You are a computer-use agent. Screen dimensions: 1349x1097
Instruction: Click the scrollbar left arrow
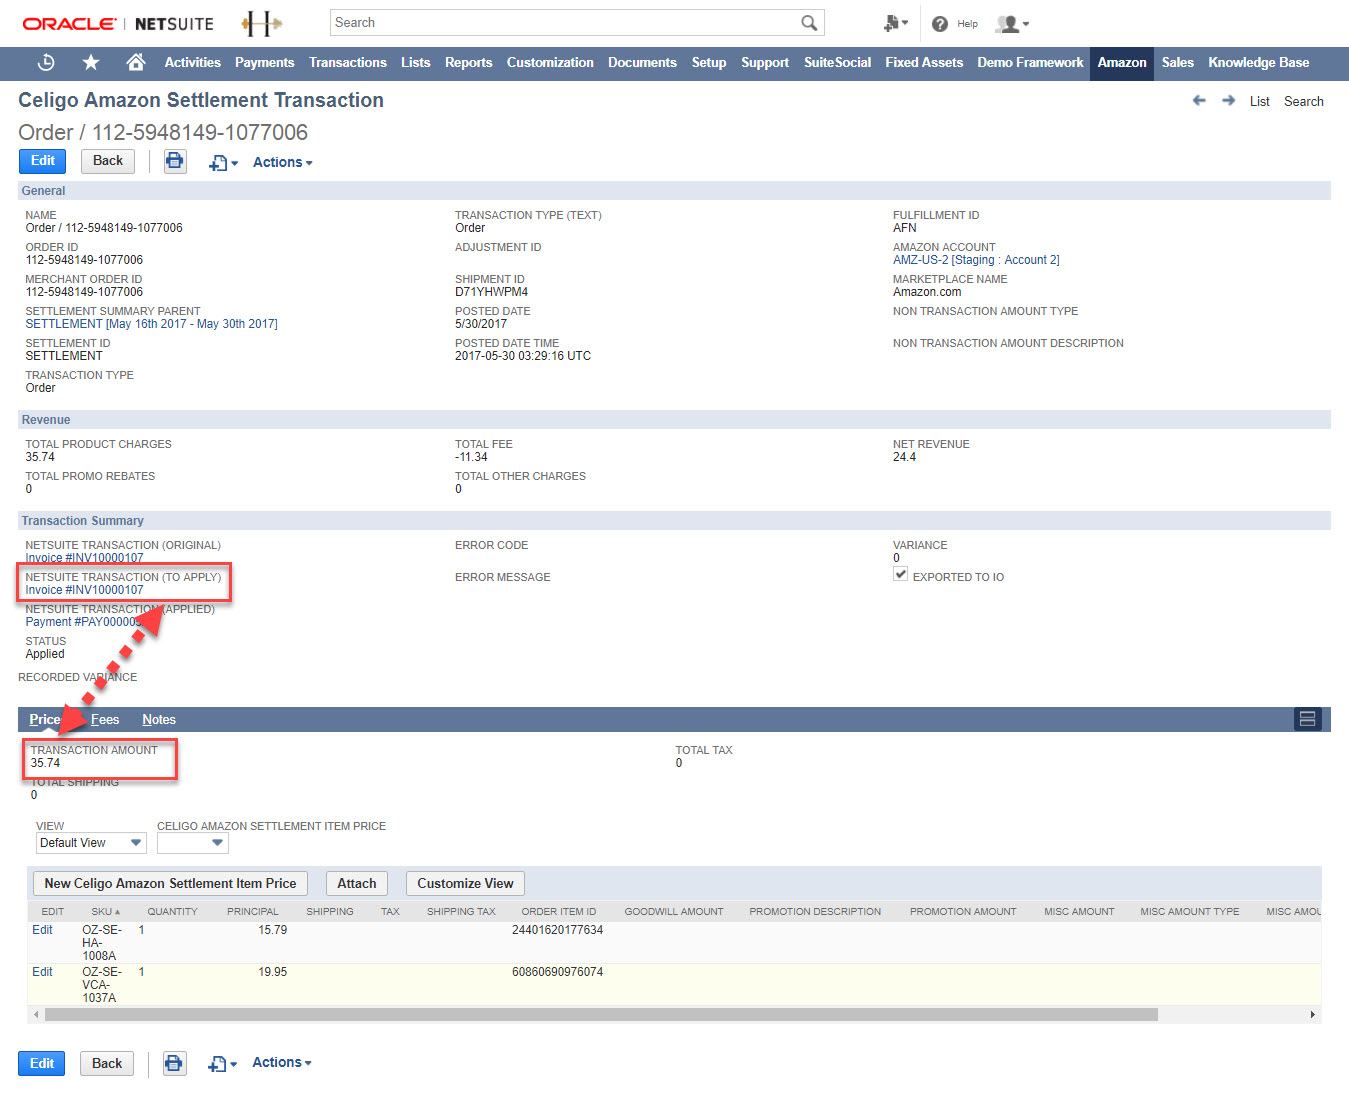pos(36,1014)
